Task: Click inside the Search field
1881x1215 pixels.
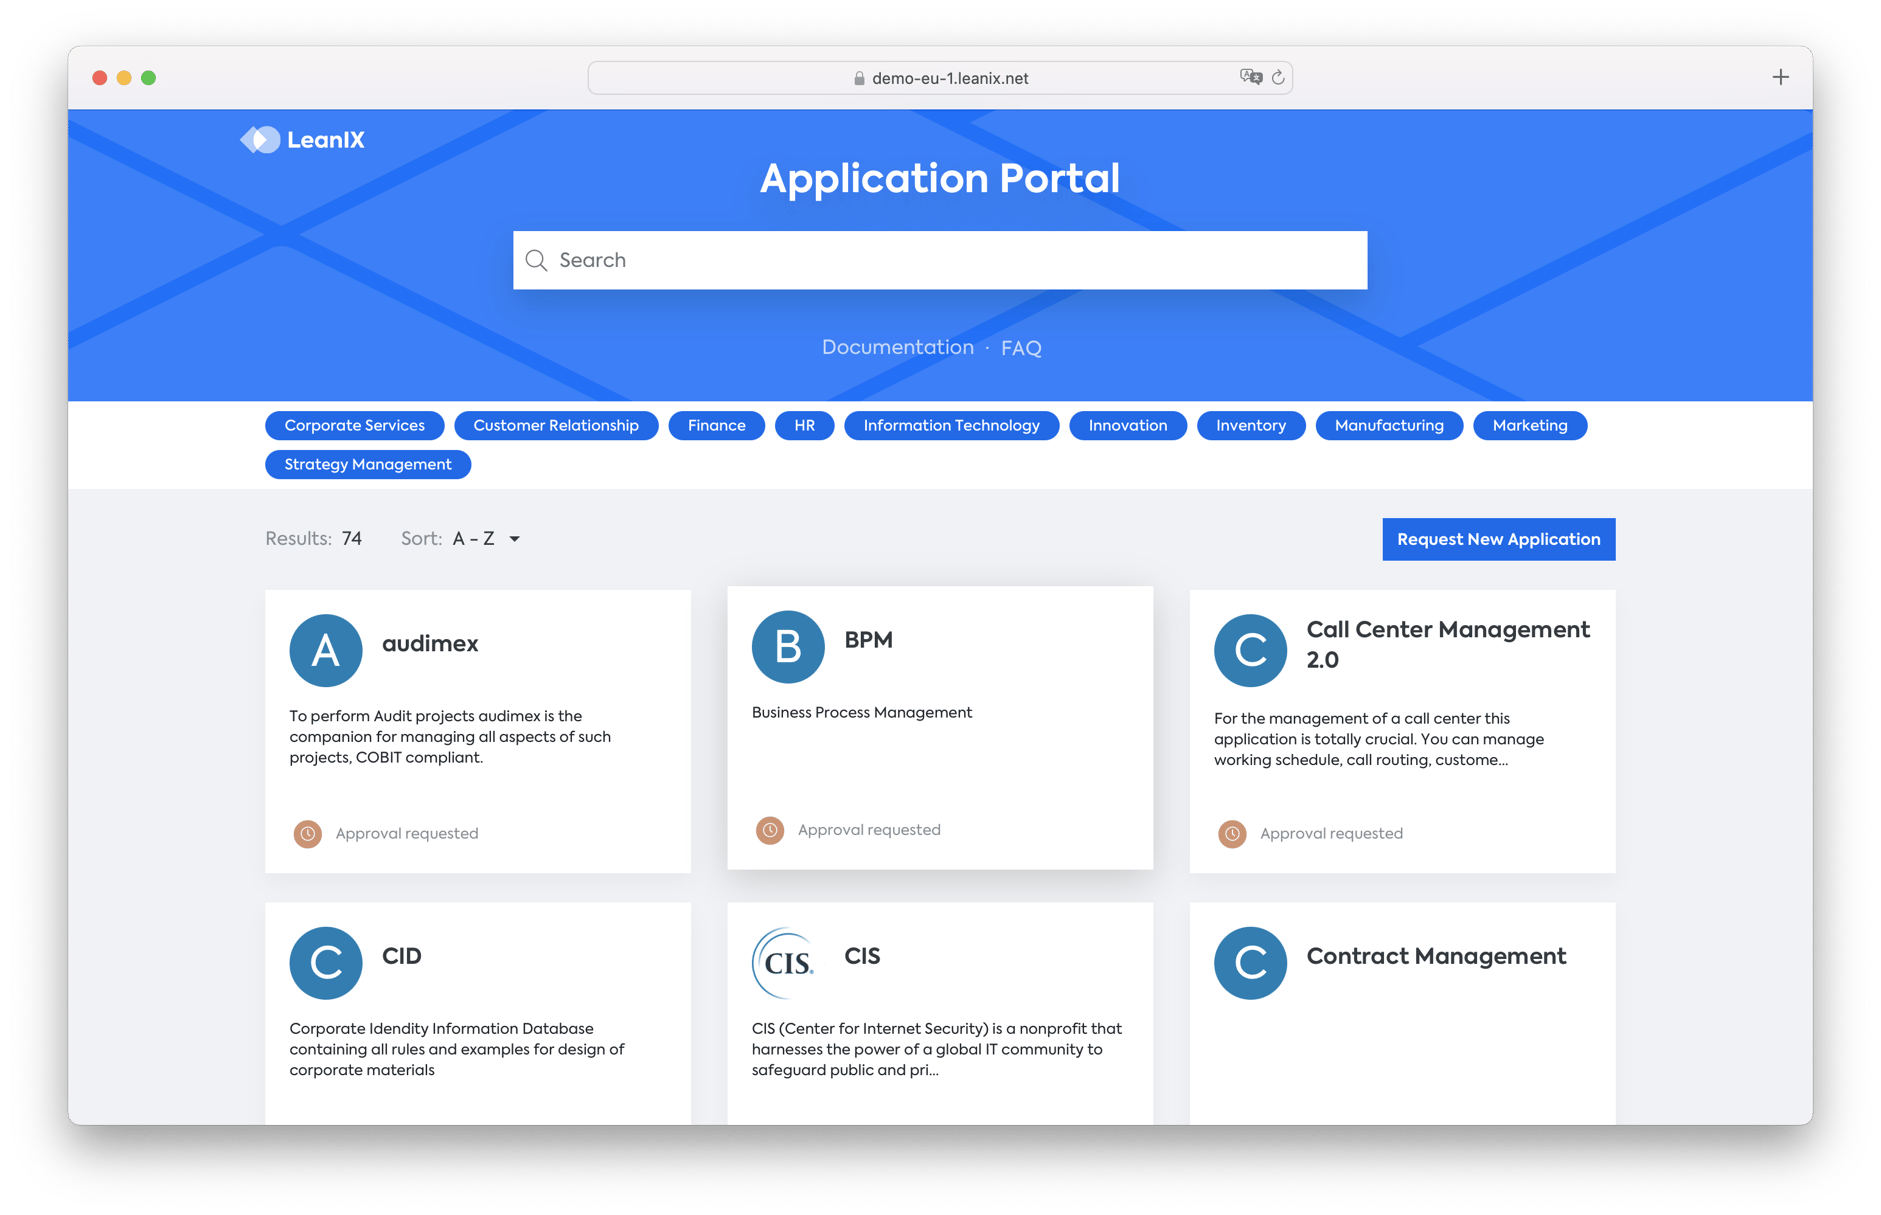Action: pyautogui.click(x=940, y=260)
